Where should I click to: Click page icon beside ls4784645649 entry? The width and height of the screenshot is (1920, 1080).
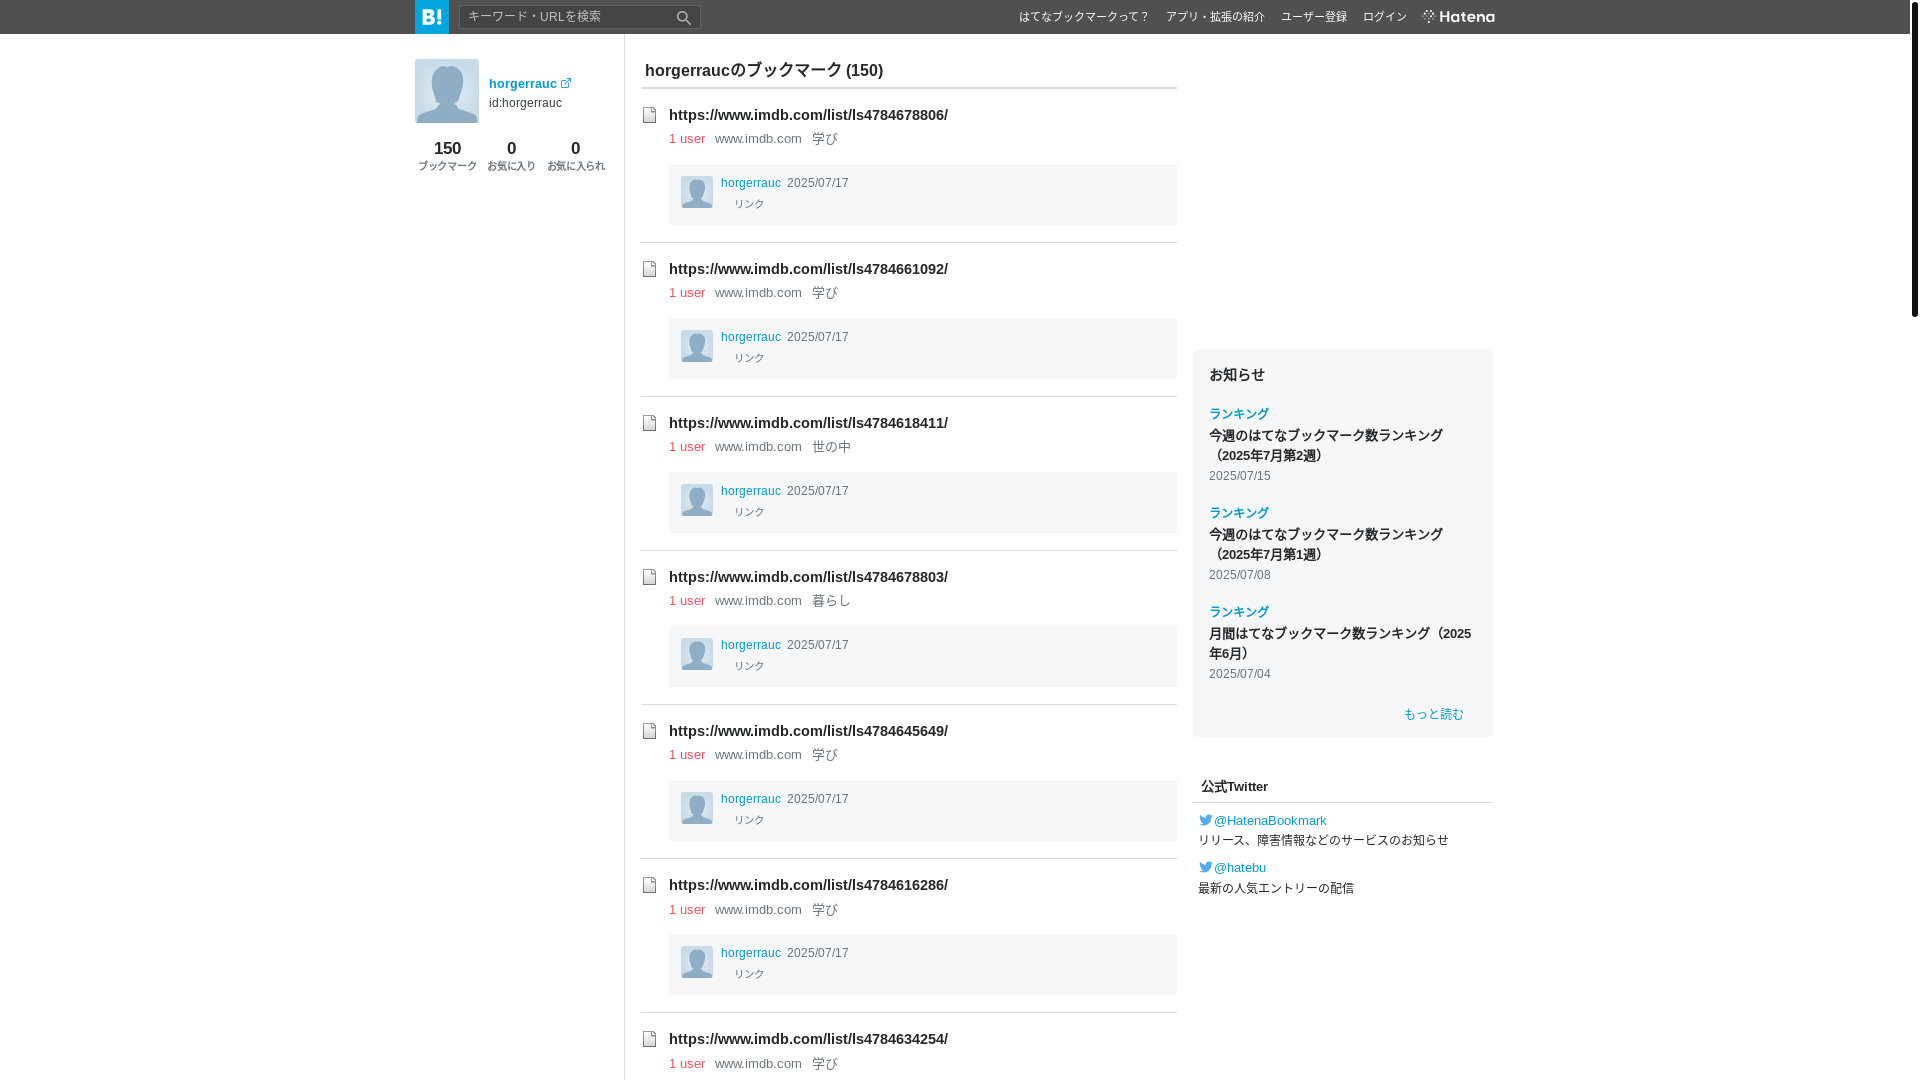650,731
